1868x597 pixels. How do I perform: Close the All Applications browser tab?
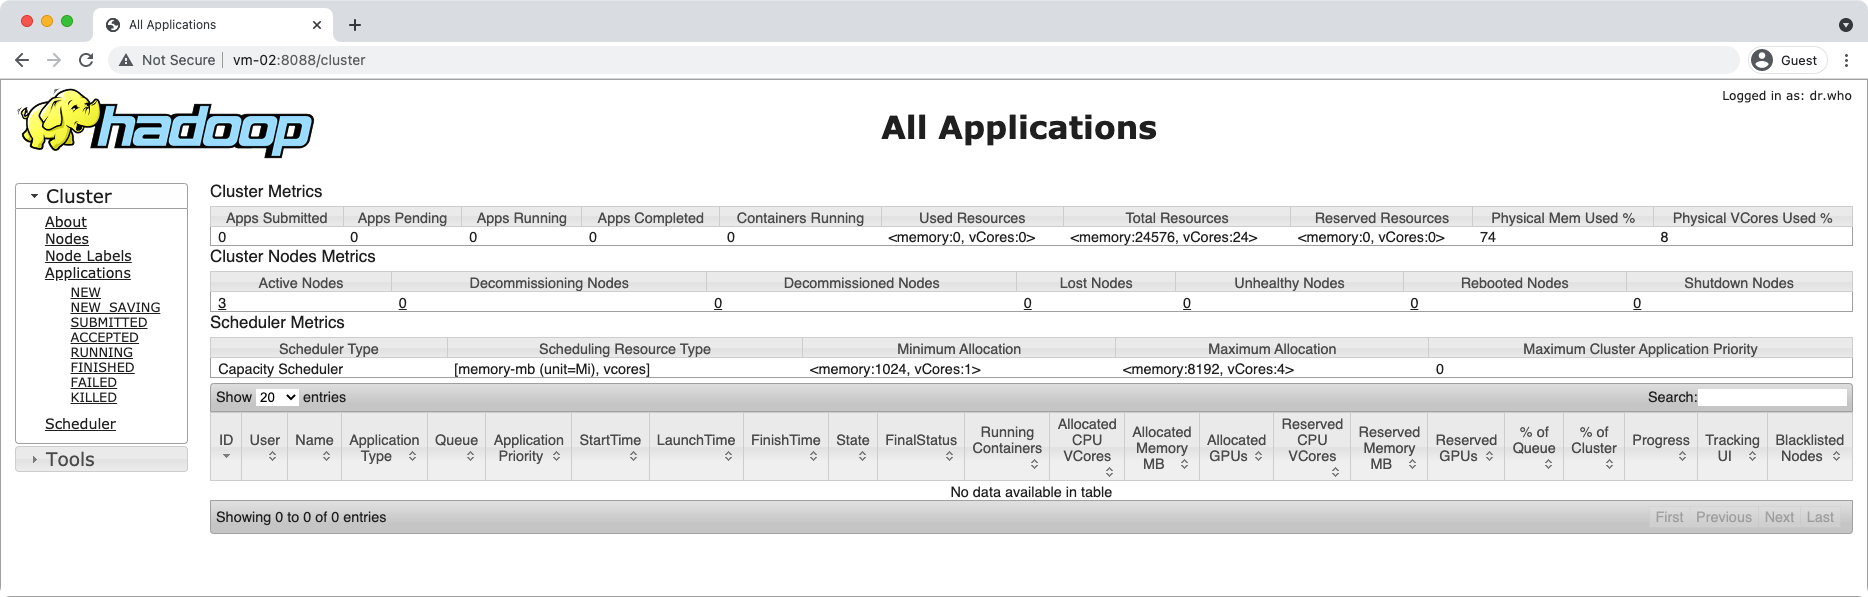pyautogui.click(x=317, y=25)
